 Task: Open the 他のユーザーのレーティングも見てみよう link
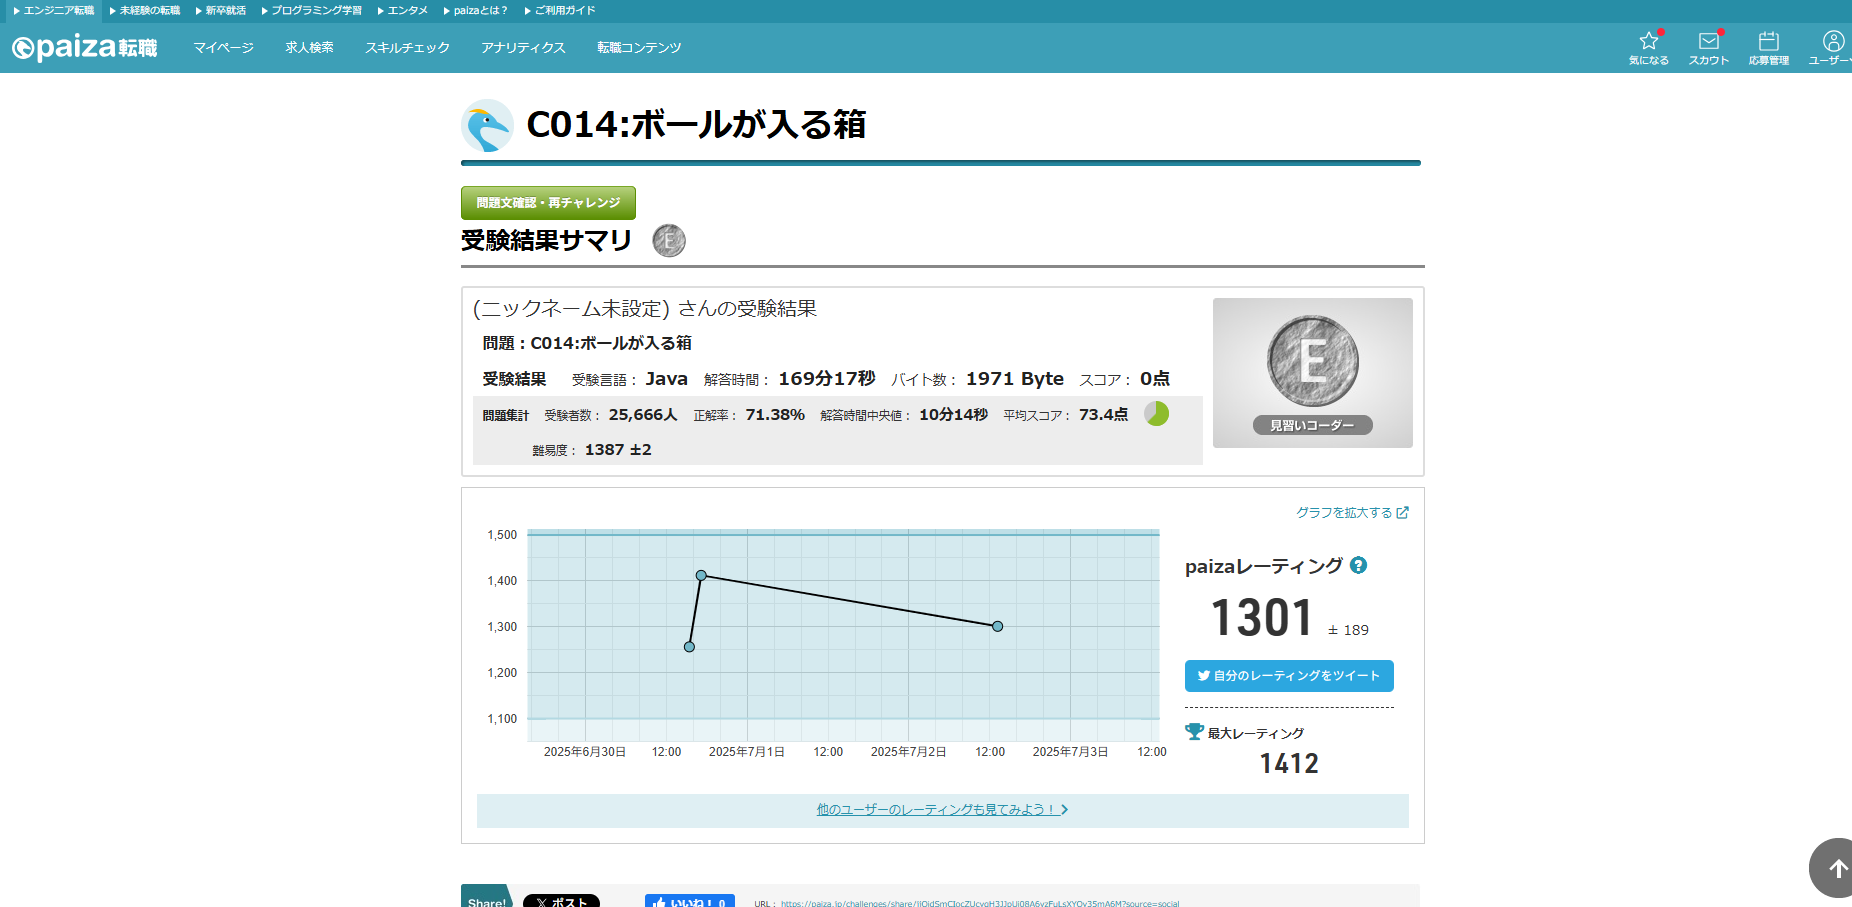tap(942, 810)
